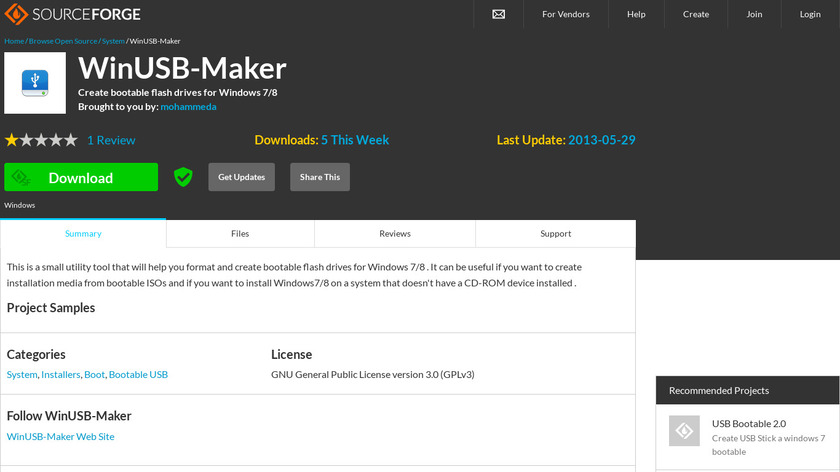Open the Boot category link
The height and width of the screenshot is (472, 840).
[94, 374]
